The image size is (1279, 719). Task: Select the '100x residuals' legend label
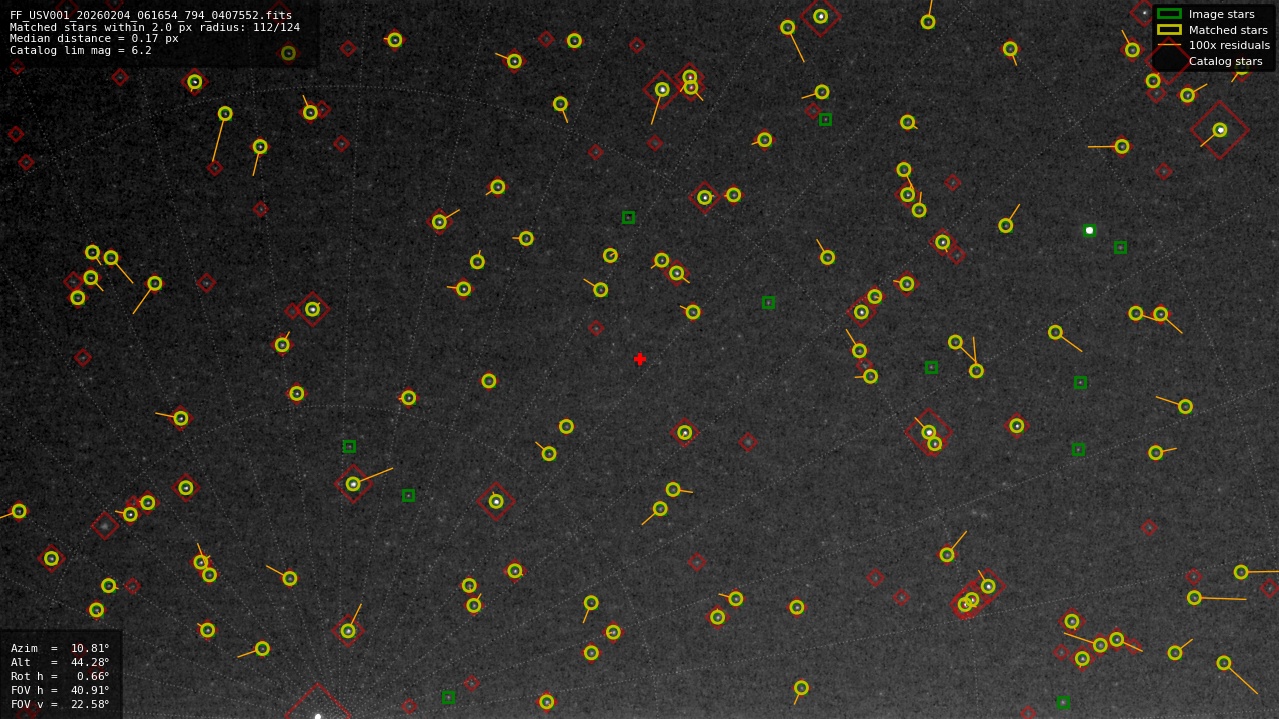1229,45
